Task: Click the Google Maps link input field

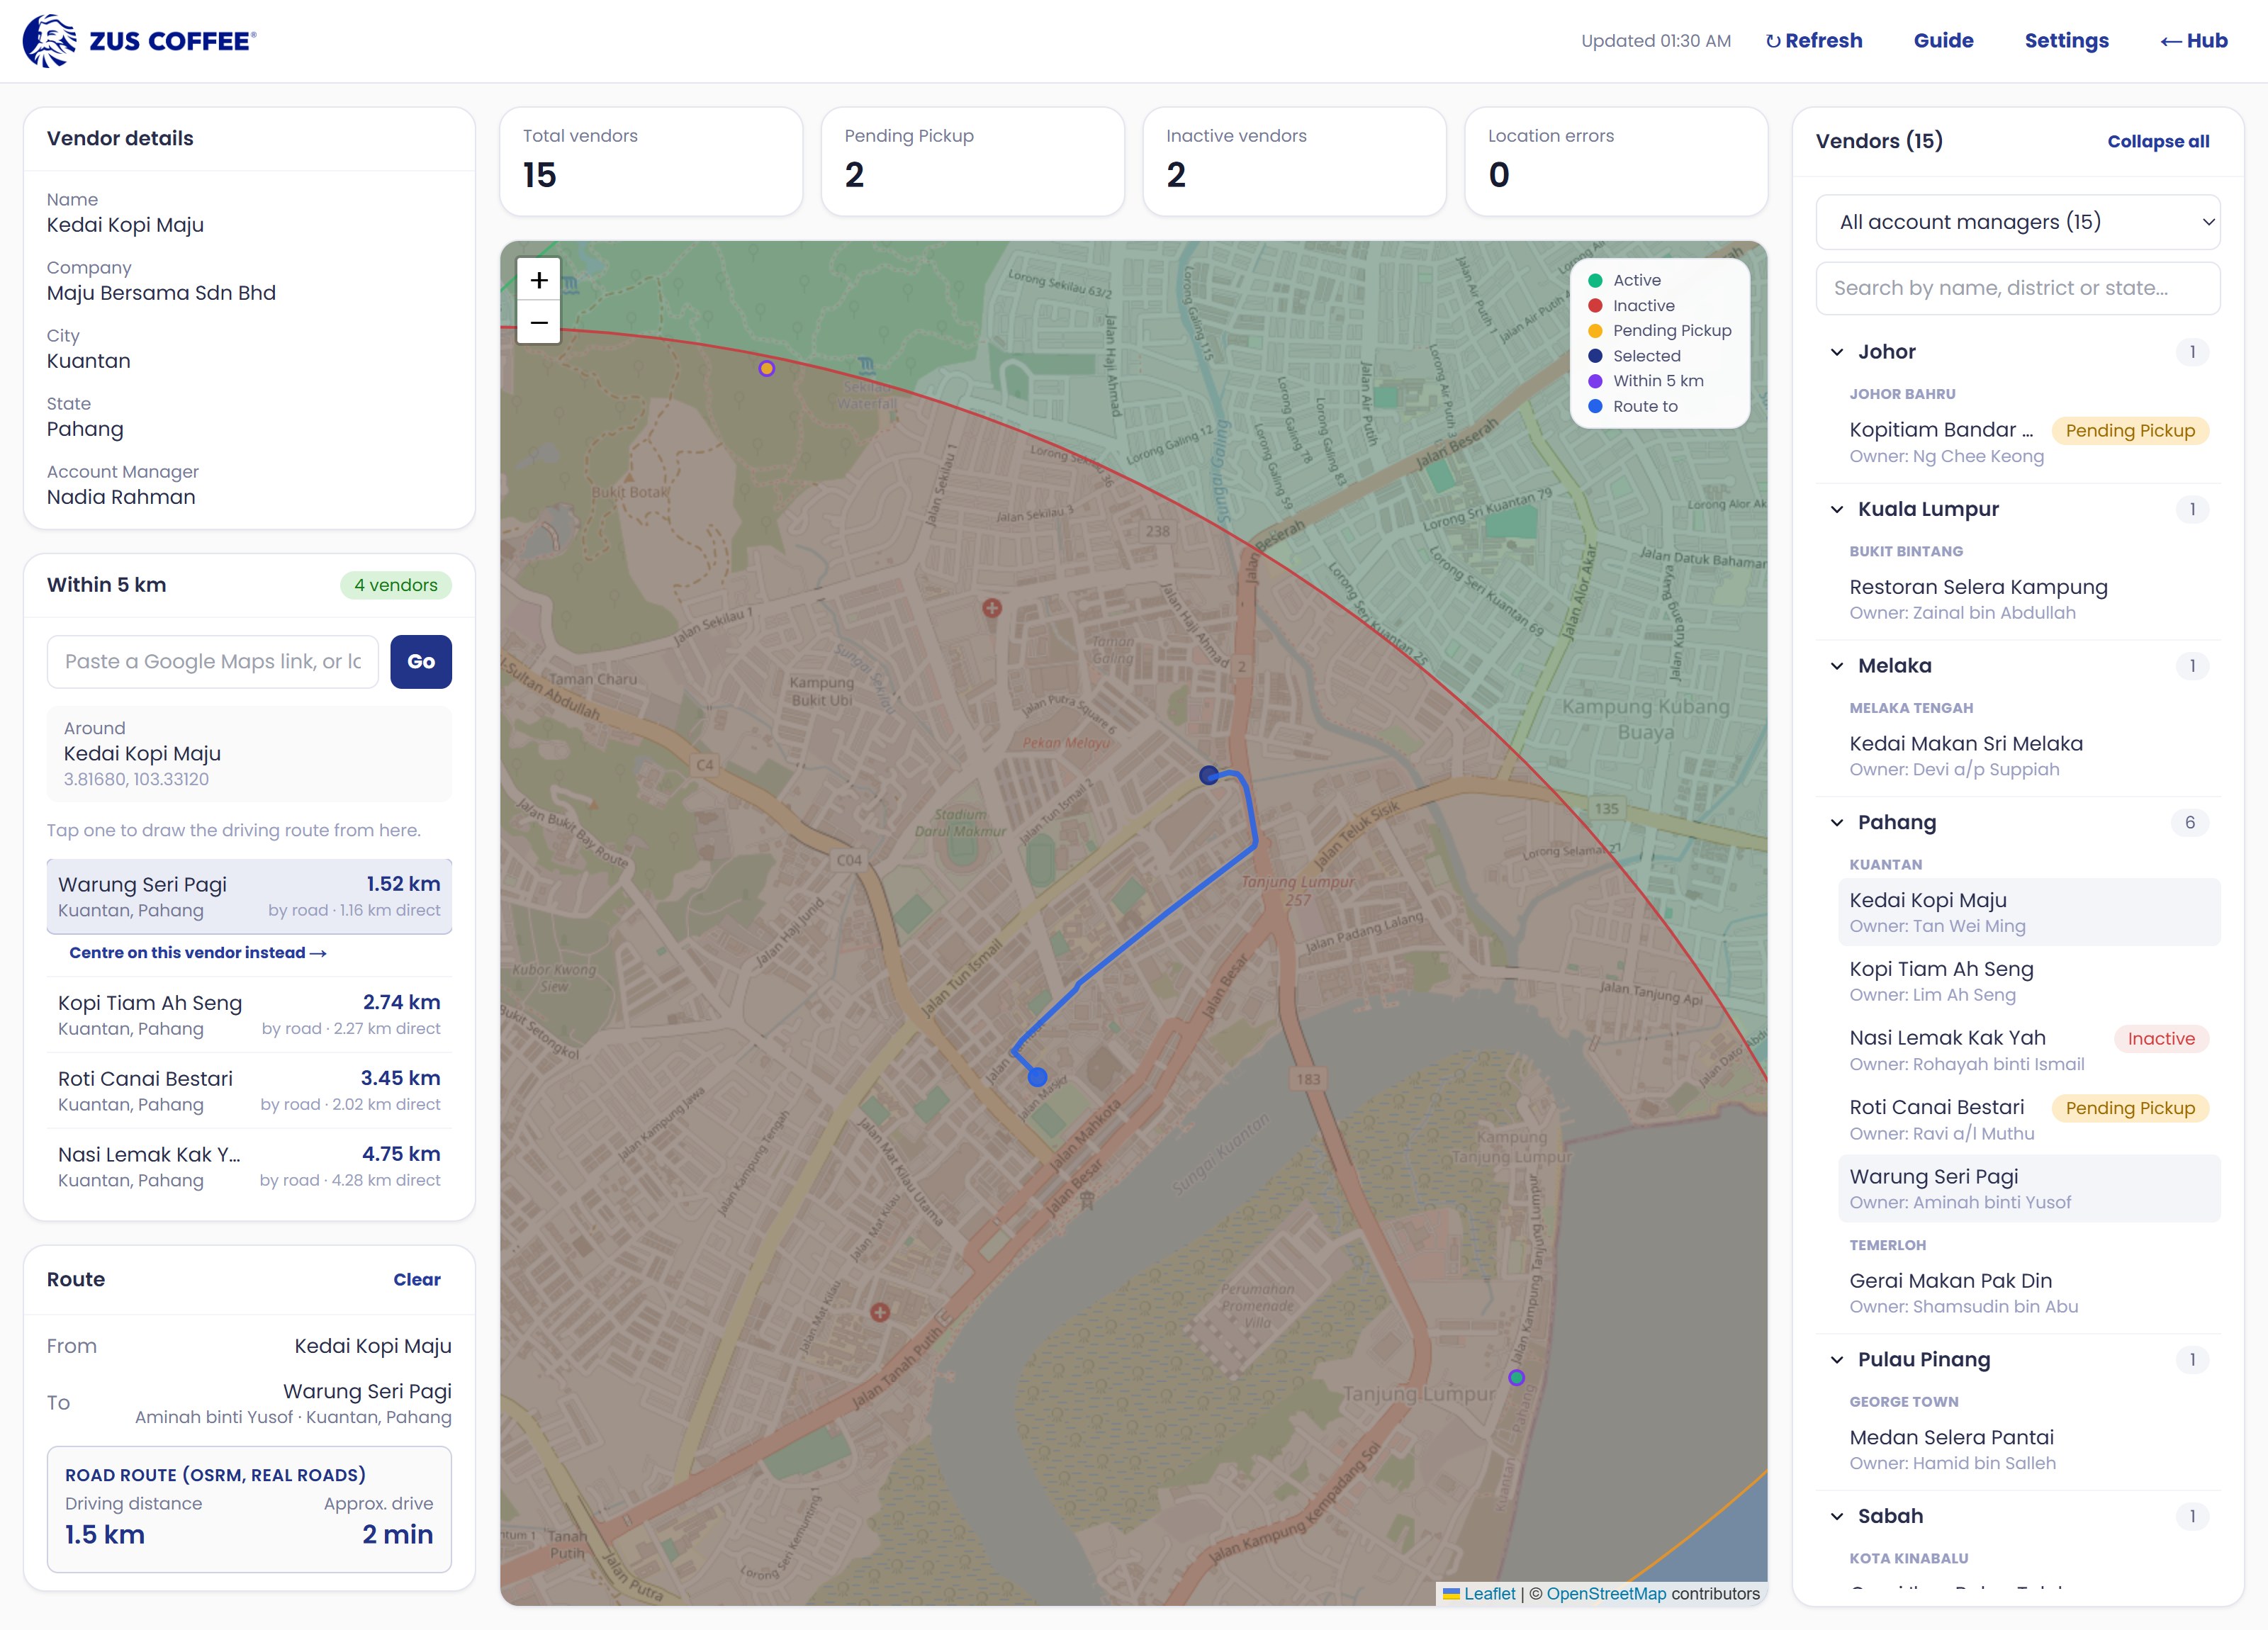Action: coord(213,661)
